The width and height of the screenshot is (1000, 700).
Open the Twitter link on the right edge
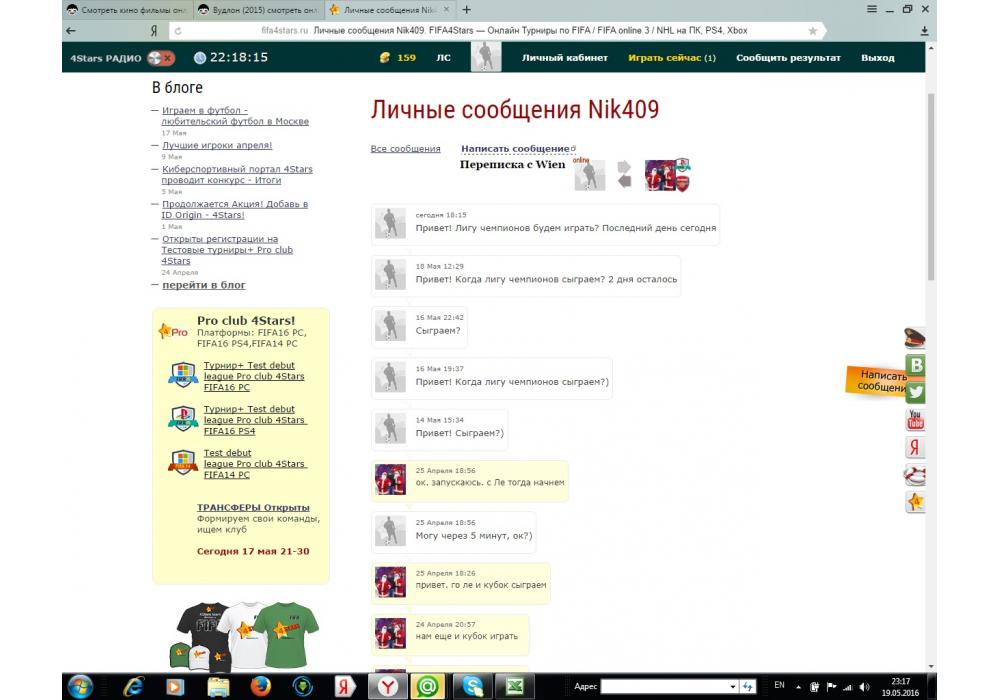914,392
